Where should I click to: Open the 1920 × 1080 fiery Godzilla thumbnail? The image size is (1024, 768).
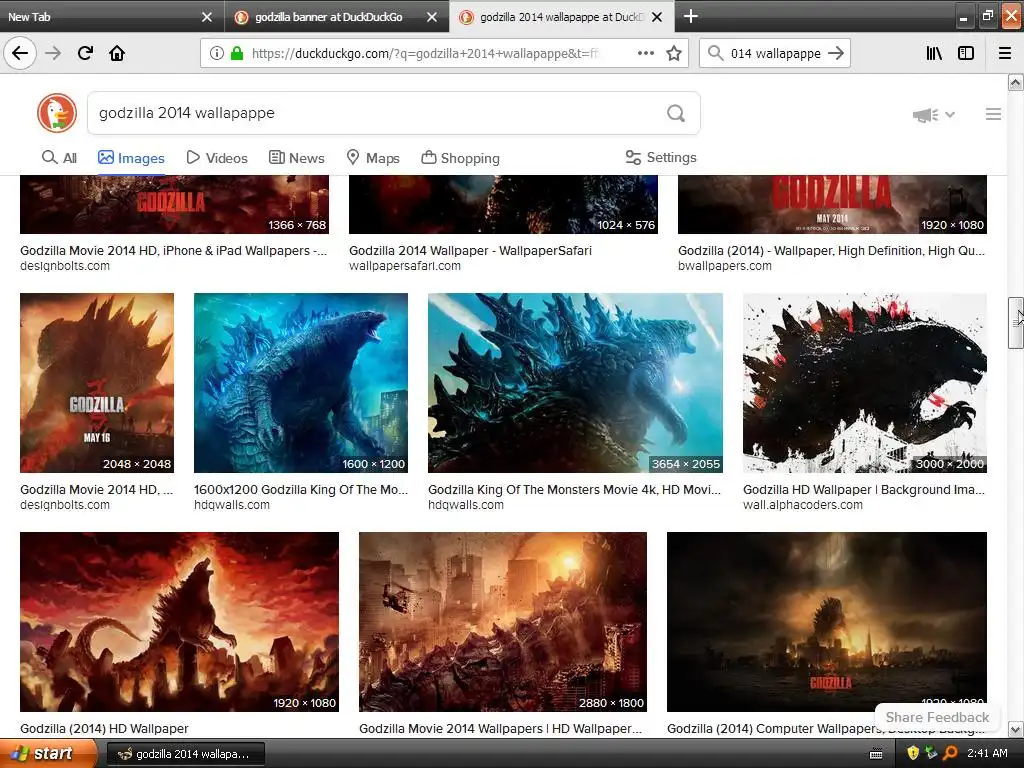click(179, 622)
